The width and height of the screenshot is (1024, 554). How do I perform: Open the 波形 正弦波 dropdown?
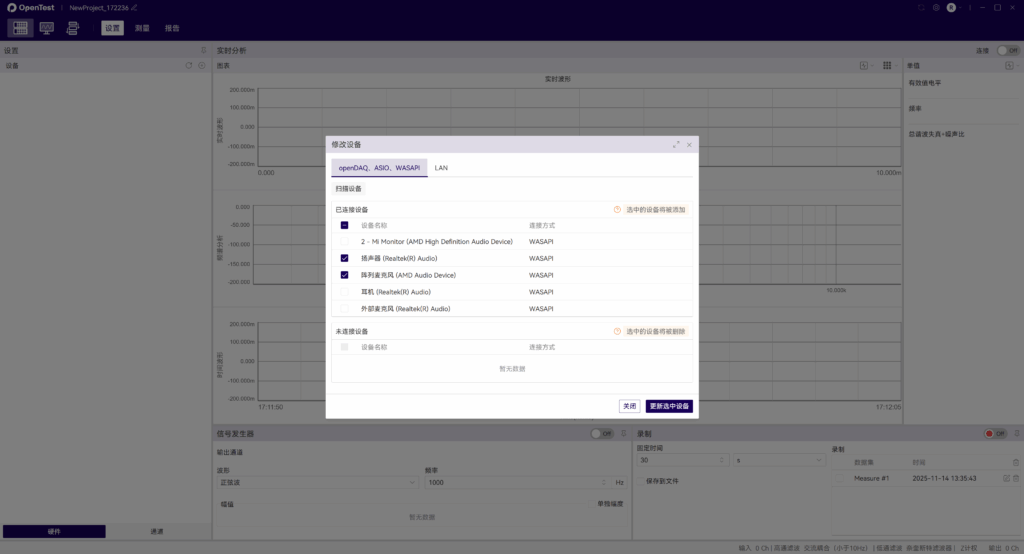pyautogui.click(x=317, y=482)
